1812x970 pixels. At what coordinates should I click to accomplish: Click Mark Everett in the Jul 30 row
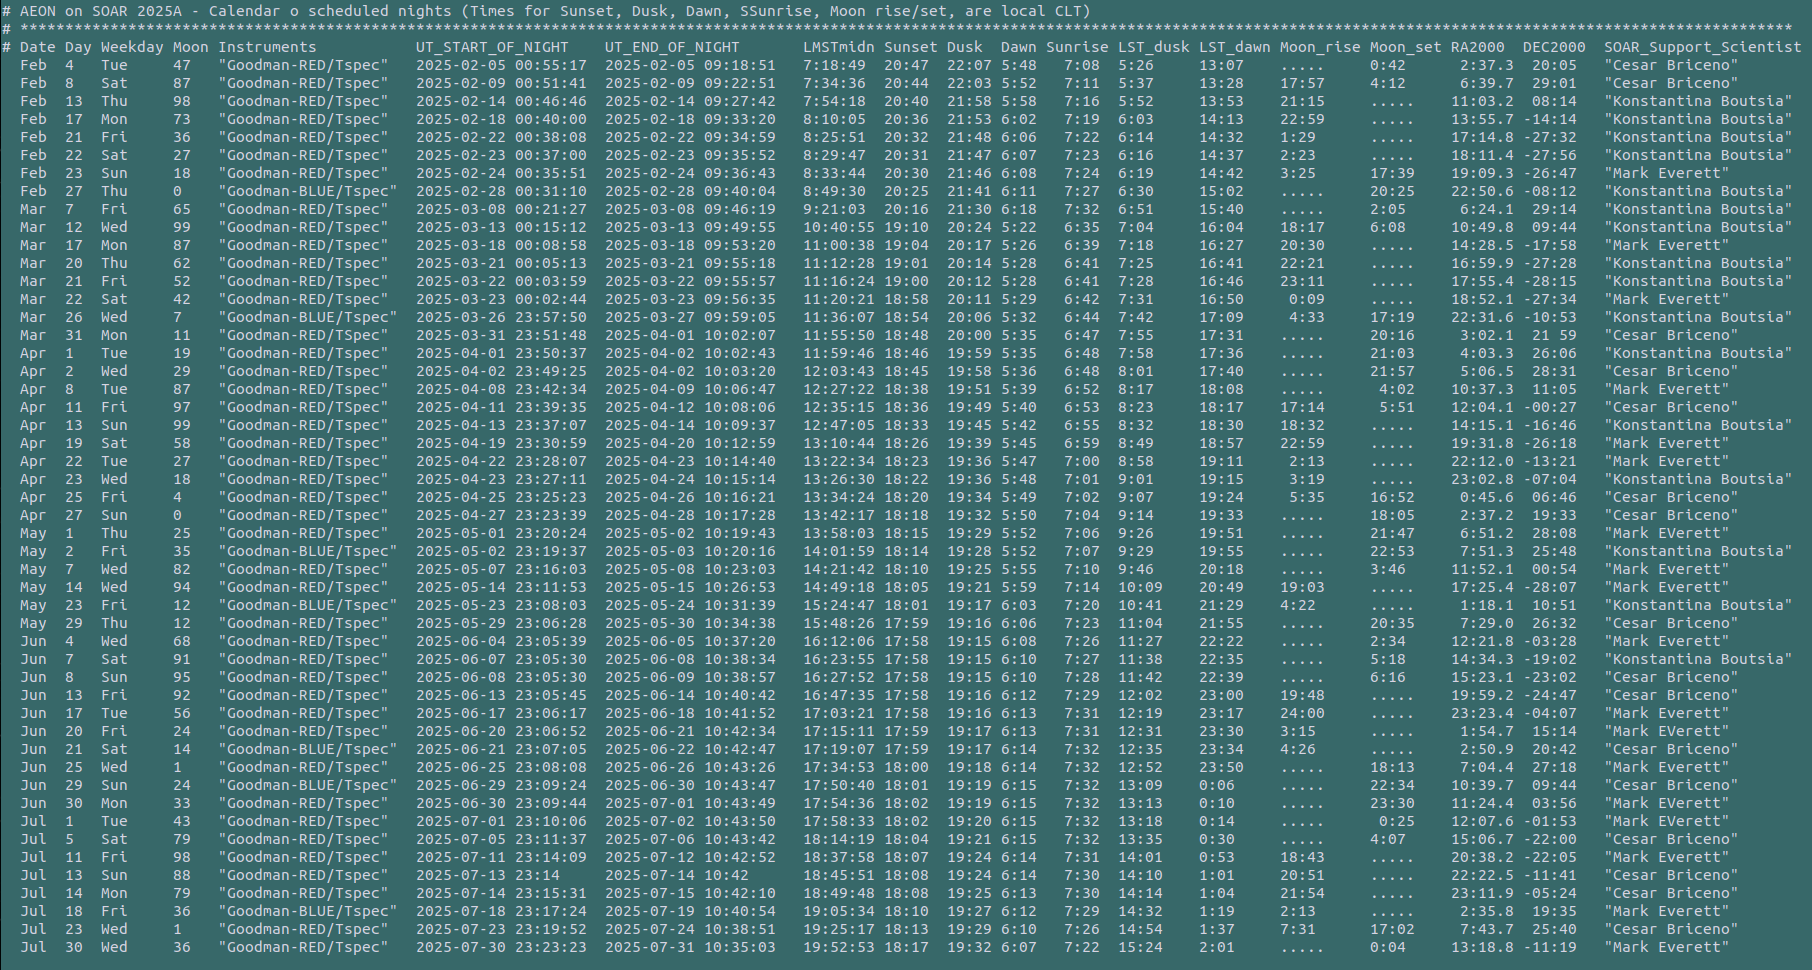point(1667,947)
